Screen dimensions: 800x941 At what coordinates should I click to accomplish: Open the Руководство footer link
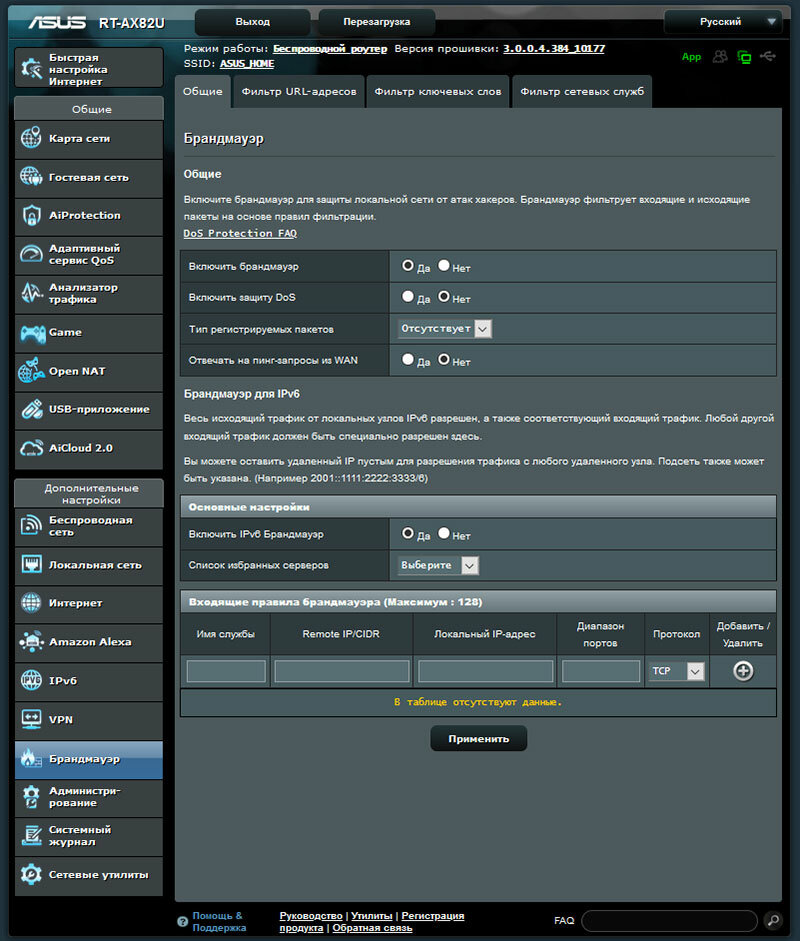311,916
